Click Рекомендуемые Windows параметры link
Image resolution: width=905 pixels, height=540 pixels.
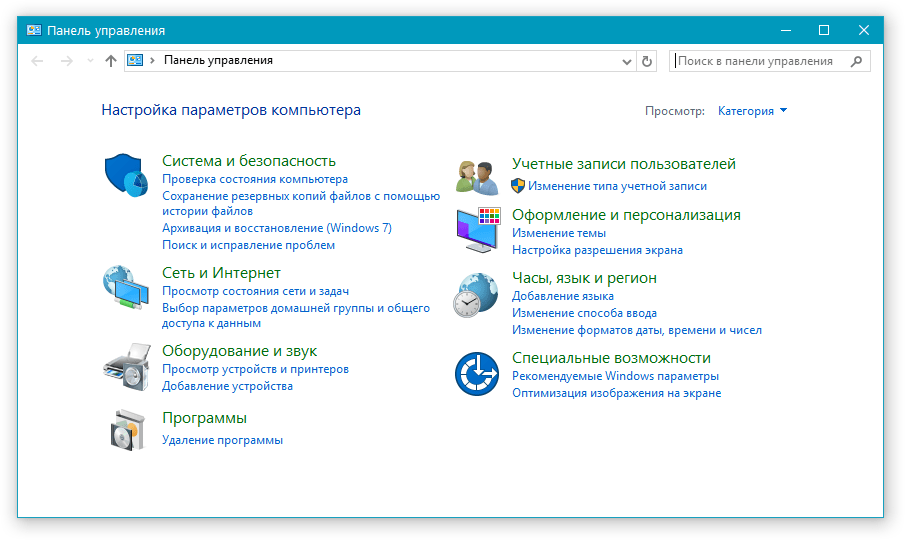615,376
